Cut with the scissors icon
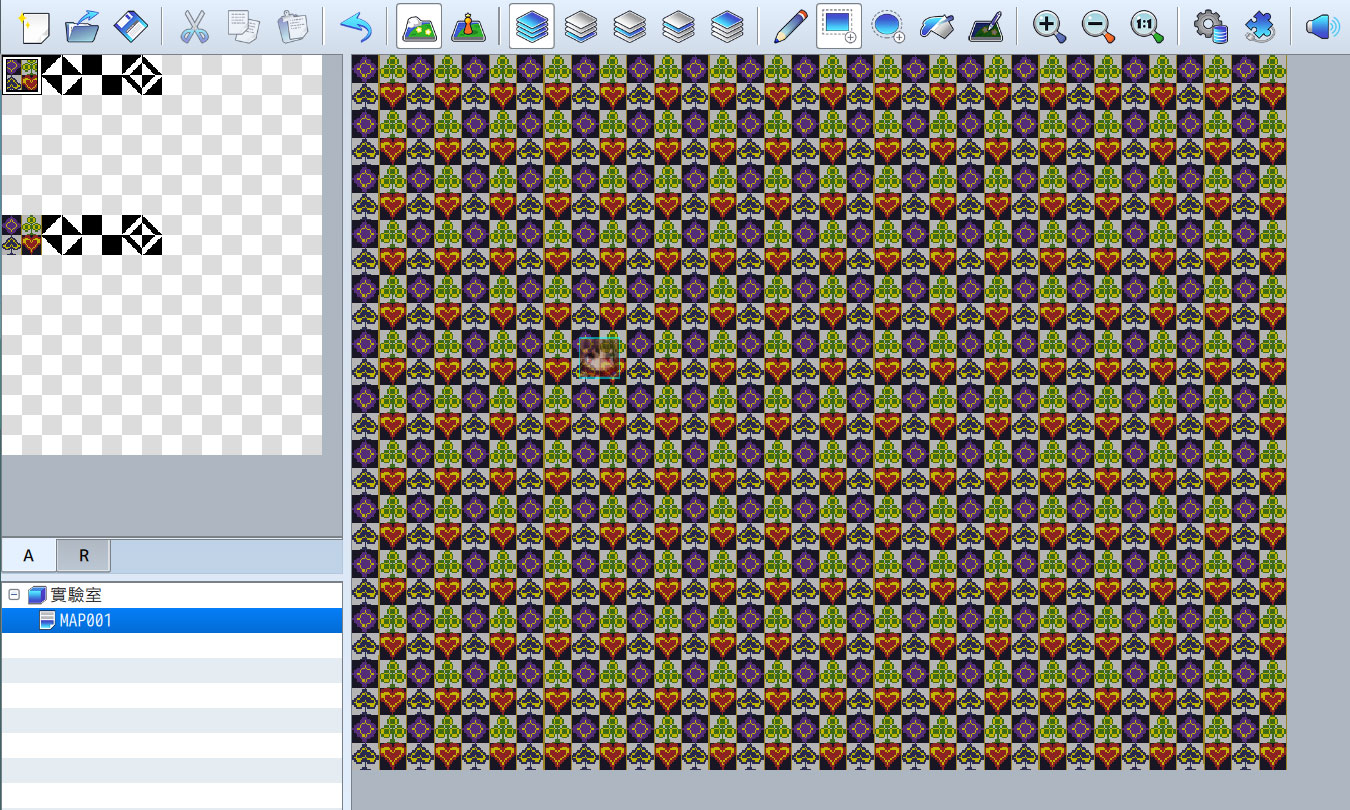1350x810 pixels. [194, 27]
